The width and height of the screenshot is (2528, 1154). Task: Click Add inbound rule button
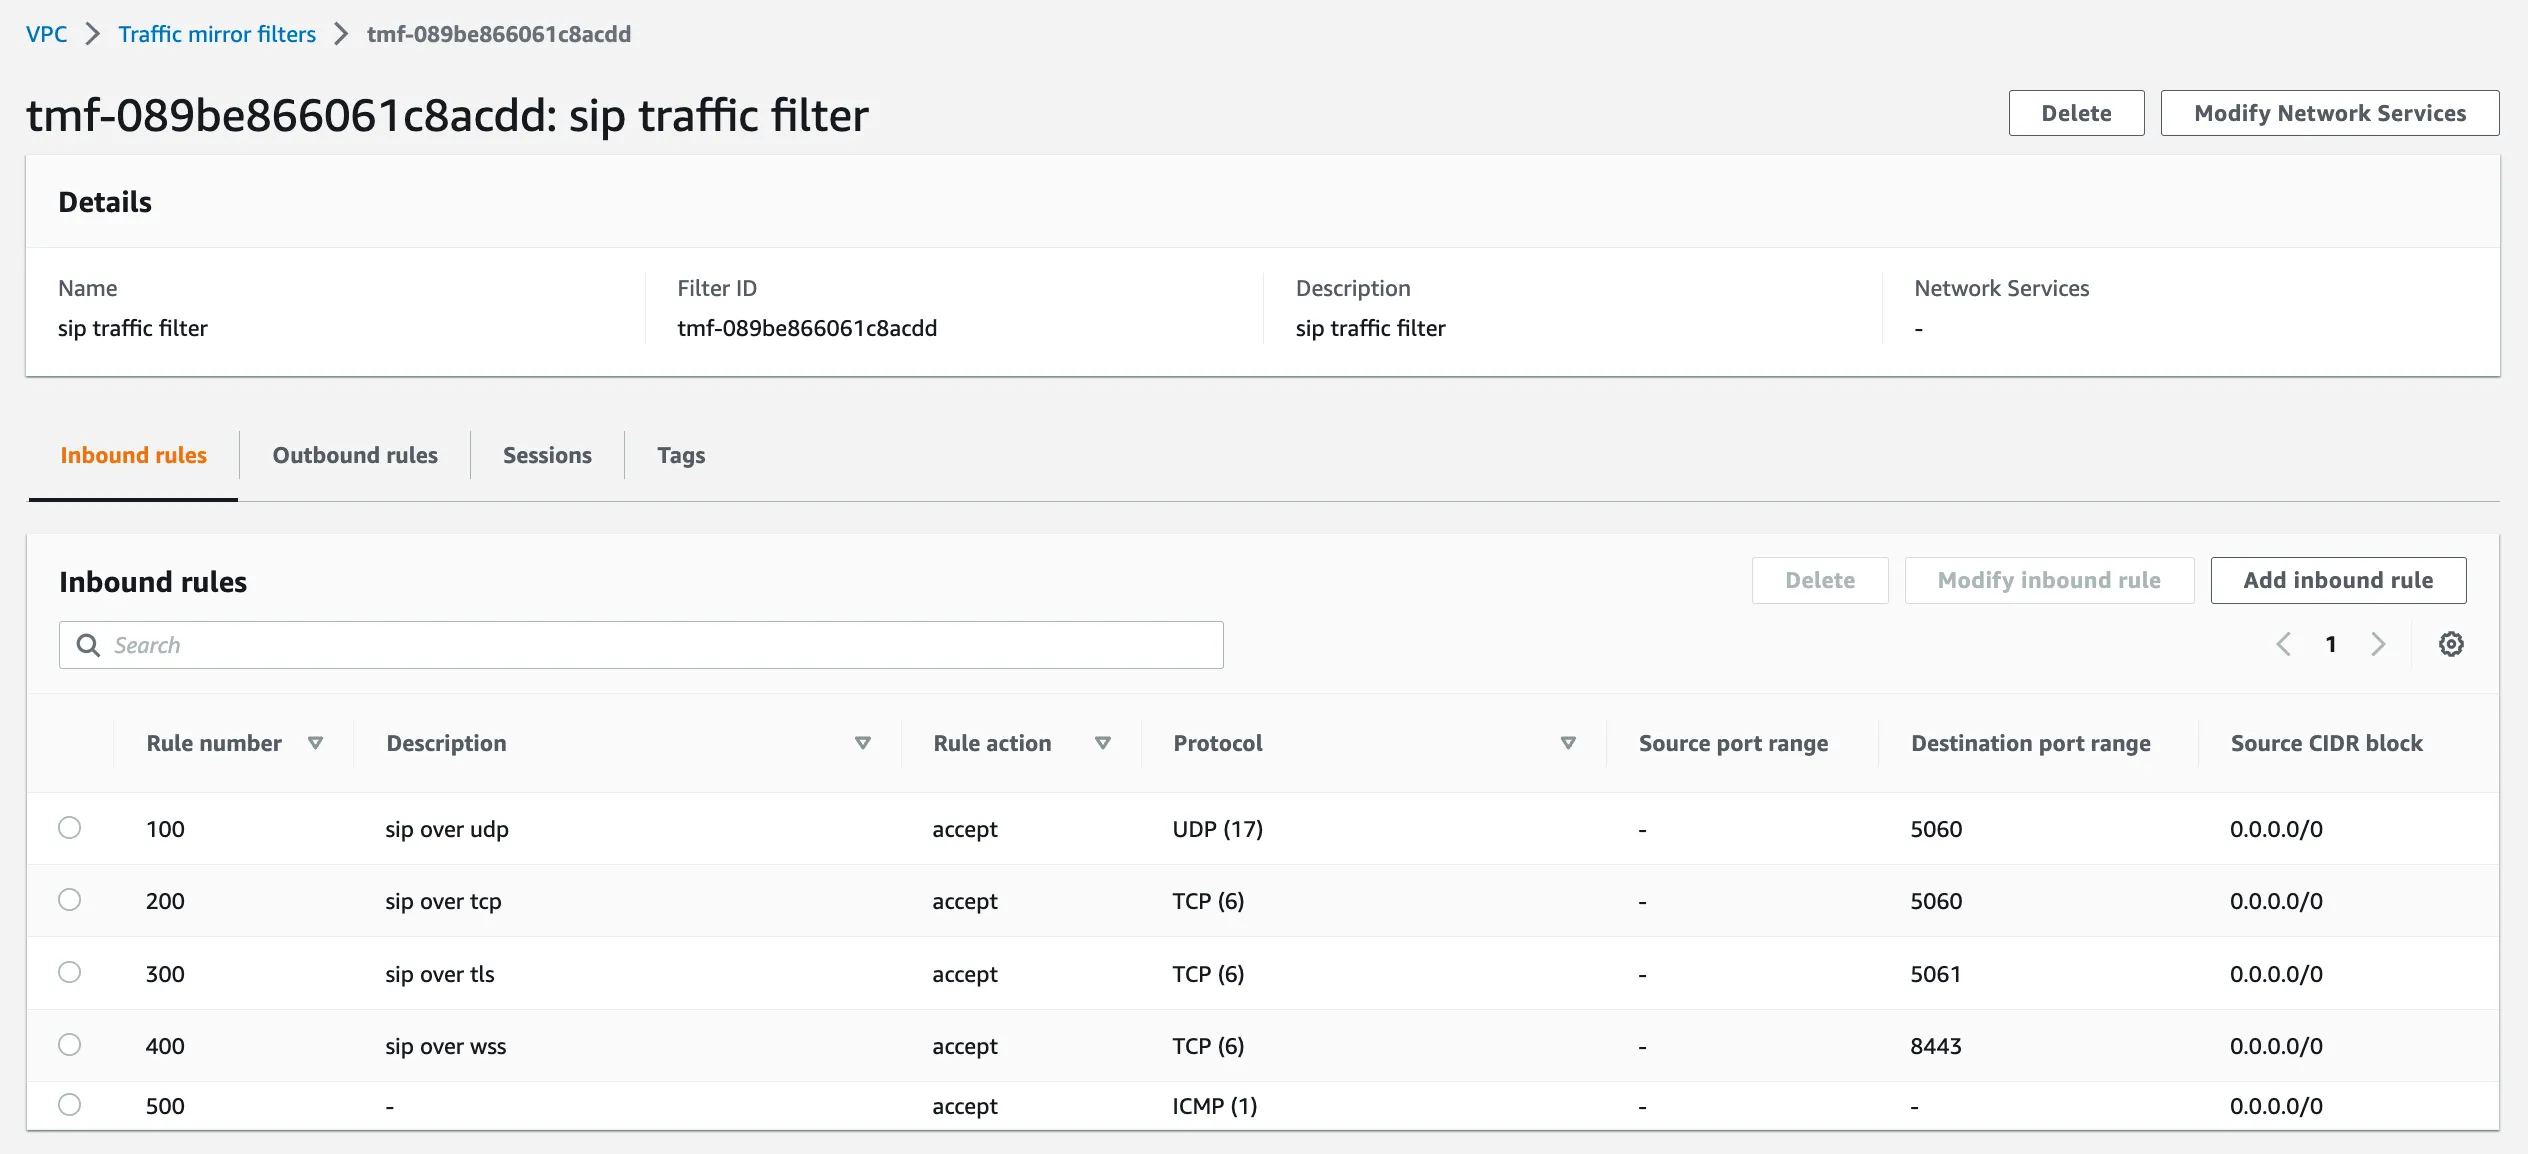tap(2338, 580)
